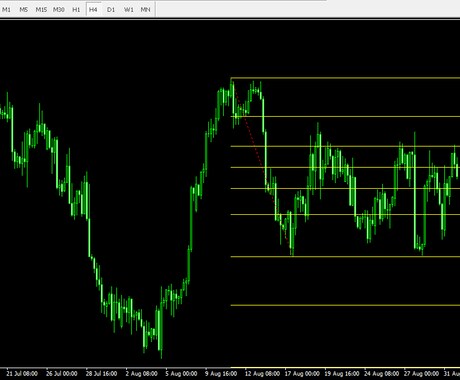Select the lowest Fibonacci extension level line
This screenshot has width=460, height=380.
click(x=345, y=305)
